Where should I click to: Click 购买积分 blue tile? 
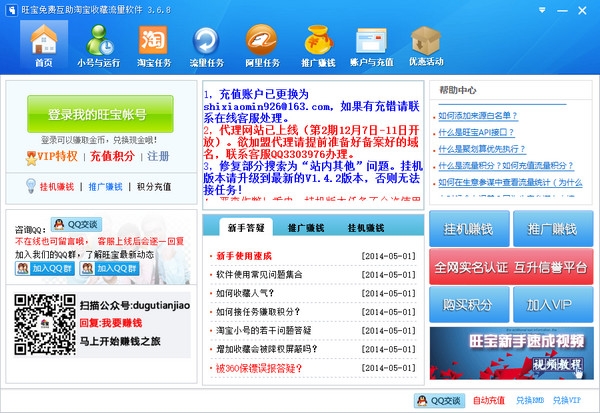(x=469, y=304)
